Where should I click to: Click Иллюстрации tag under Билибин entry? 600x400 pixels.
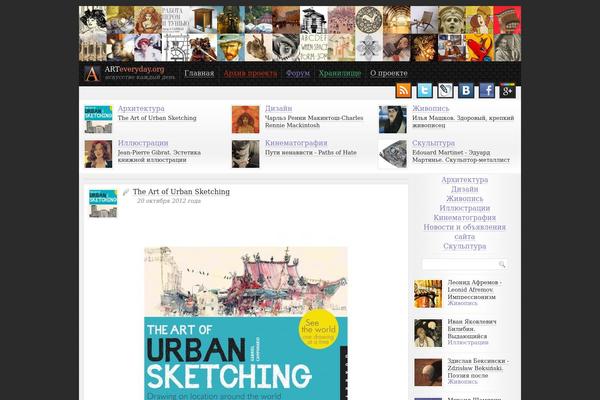click(468, 342)
